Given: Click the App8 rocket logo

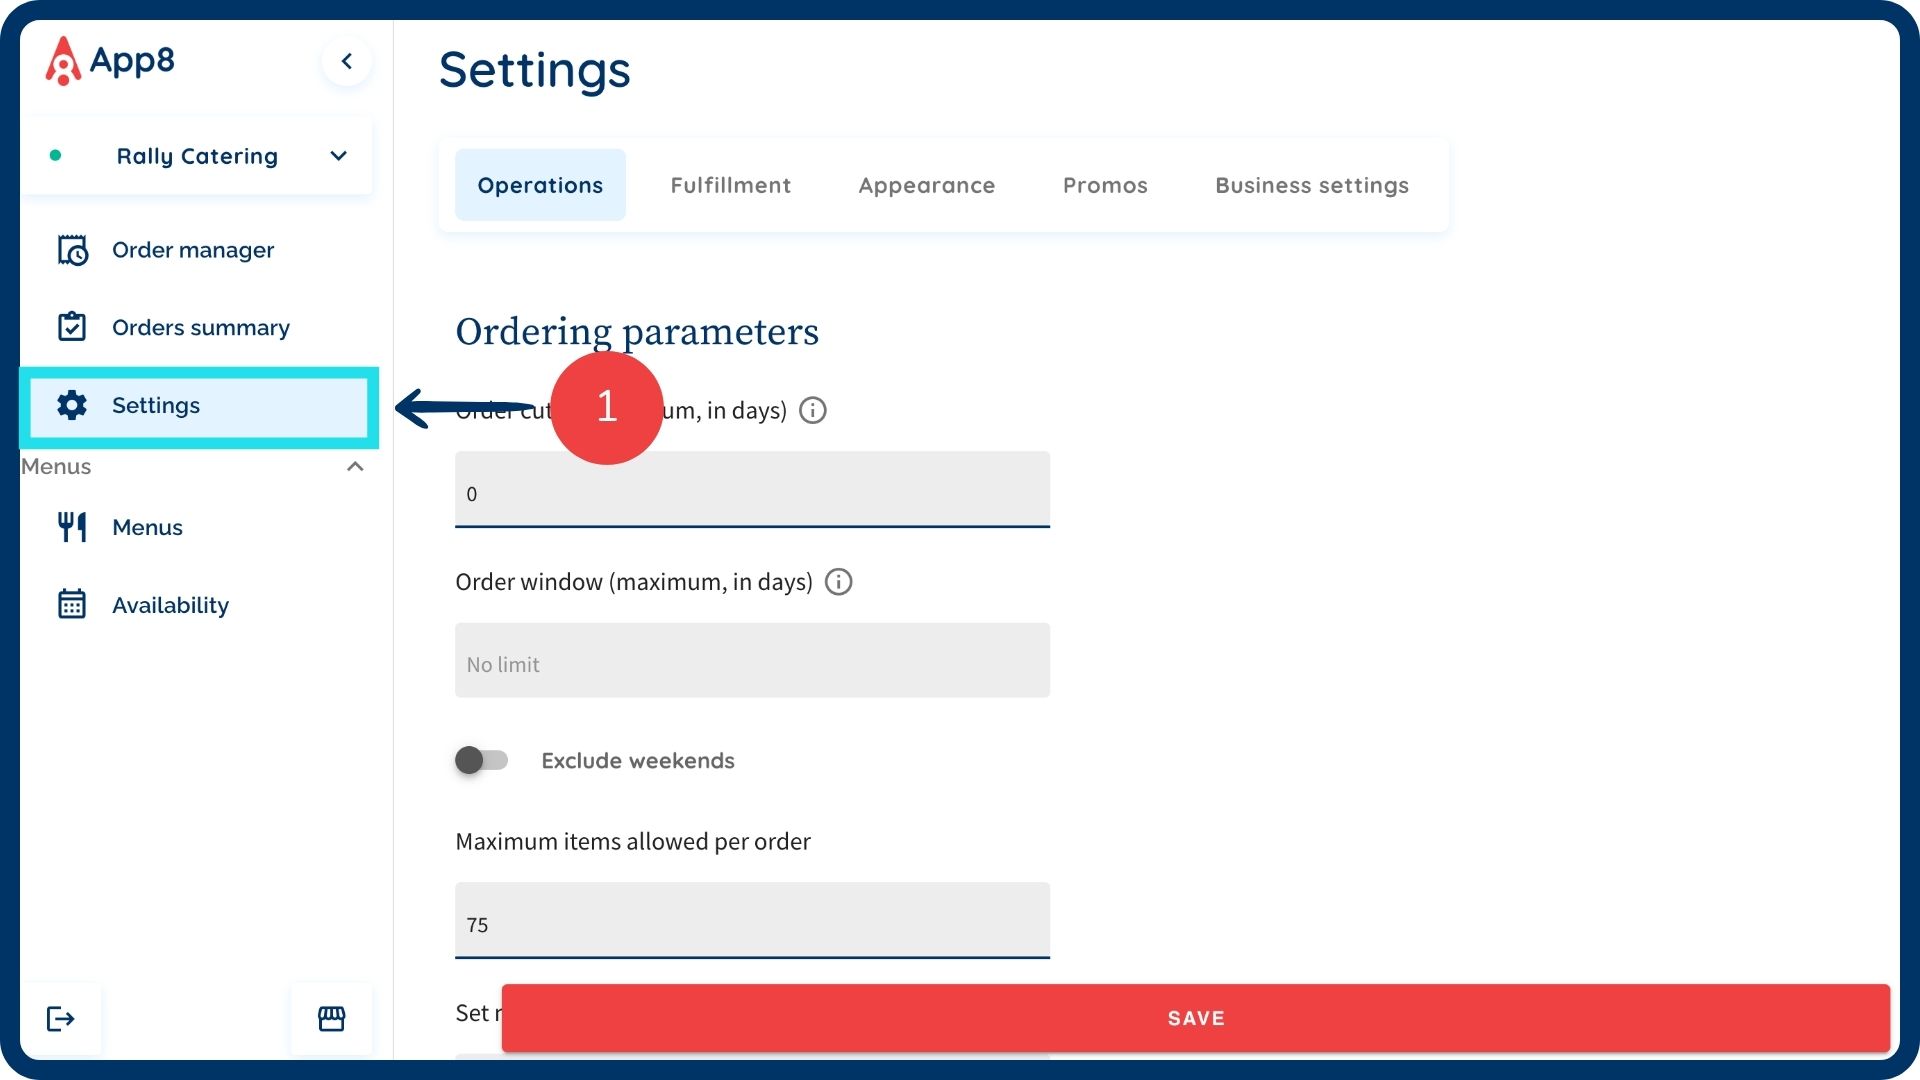Looking at the screenshot, I should 63,61.
